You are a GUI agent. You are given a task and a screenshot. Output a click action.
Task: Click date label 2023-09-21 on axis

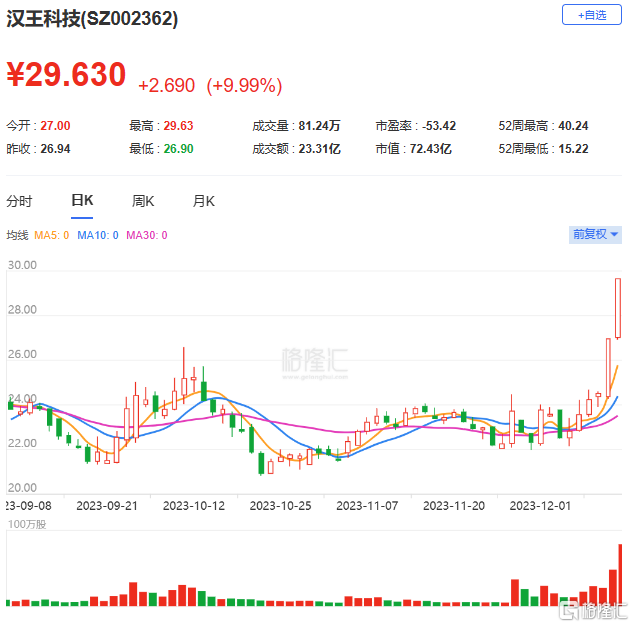point(107,506)
